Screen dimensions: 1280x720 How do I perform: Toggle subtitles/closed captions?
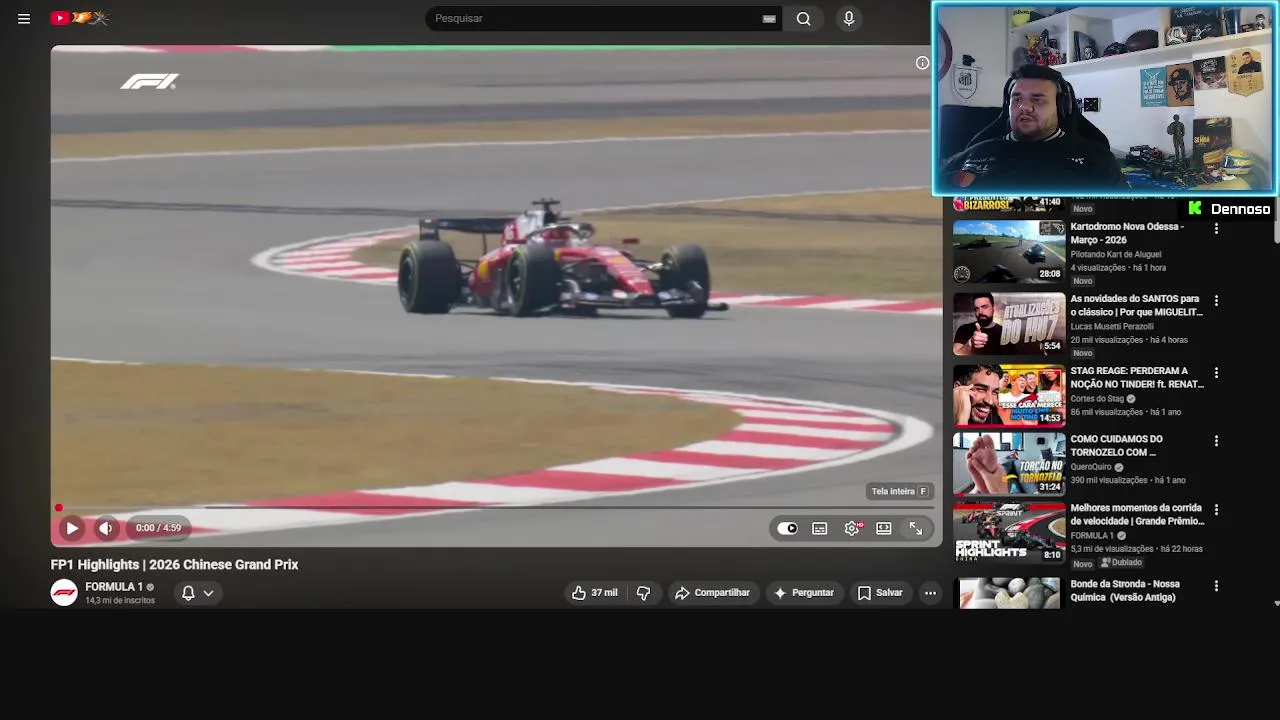820,528
